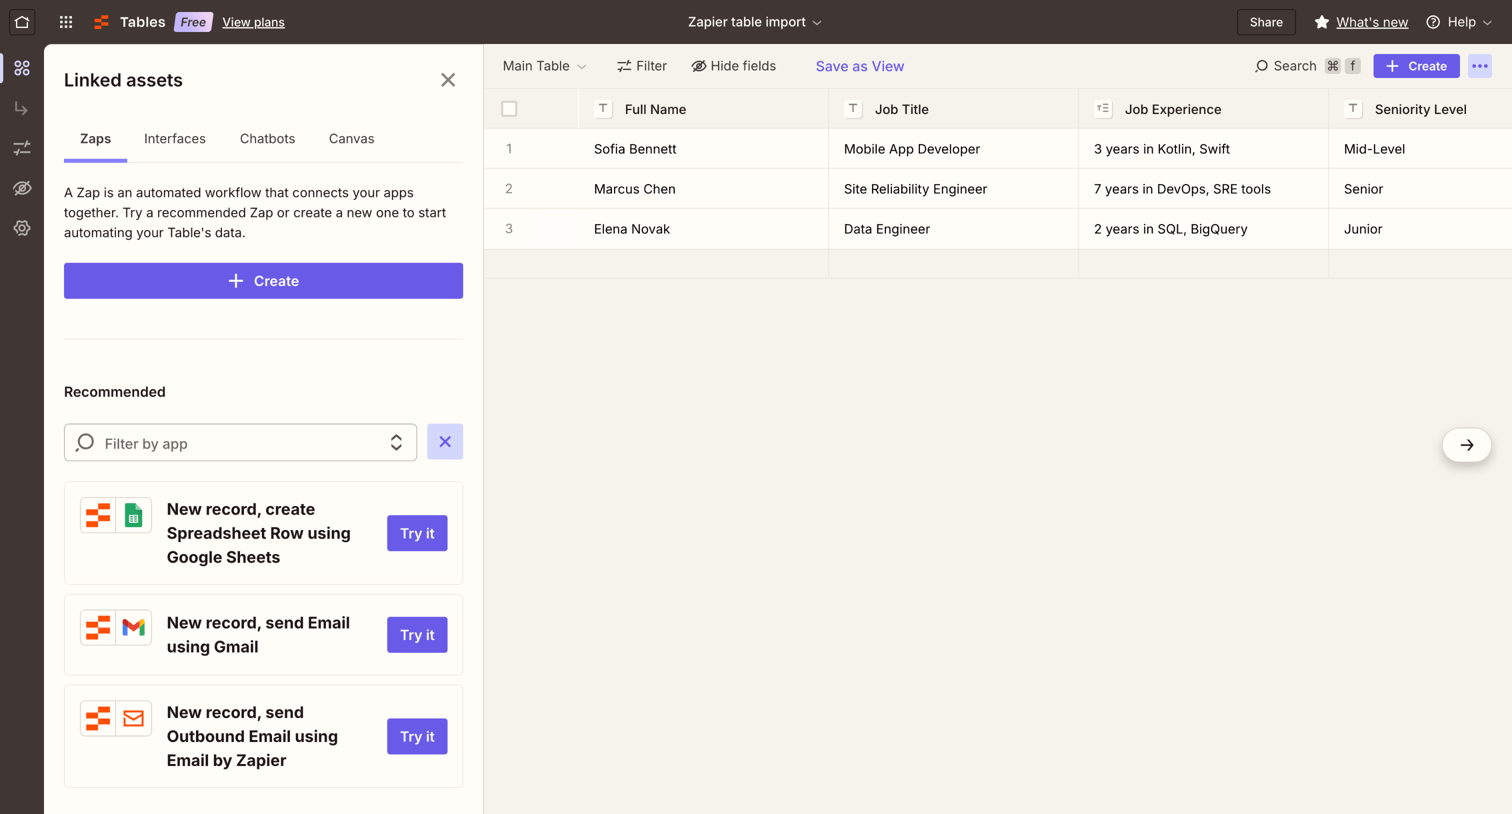1512x814 pixels.
Task: Click the Free plan badge
Action: click(x=193, y=22)
